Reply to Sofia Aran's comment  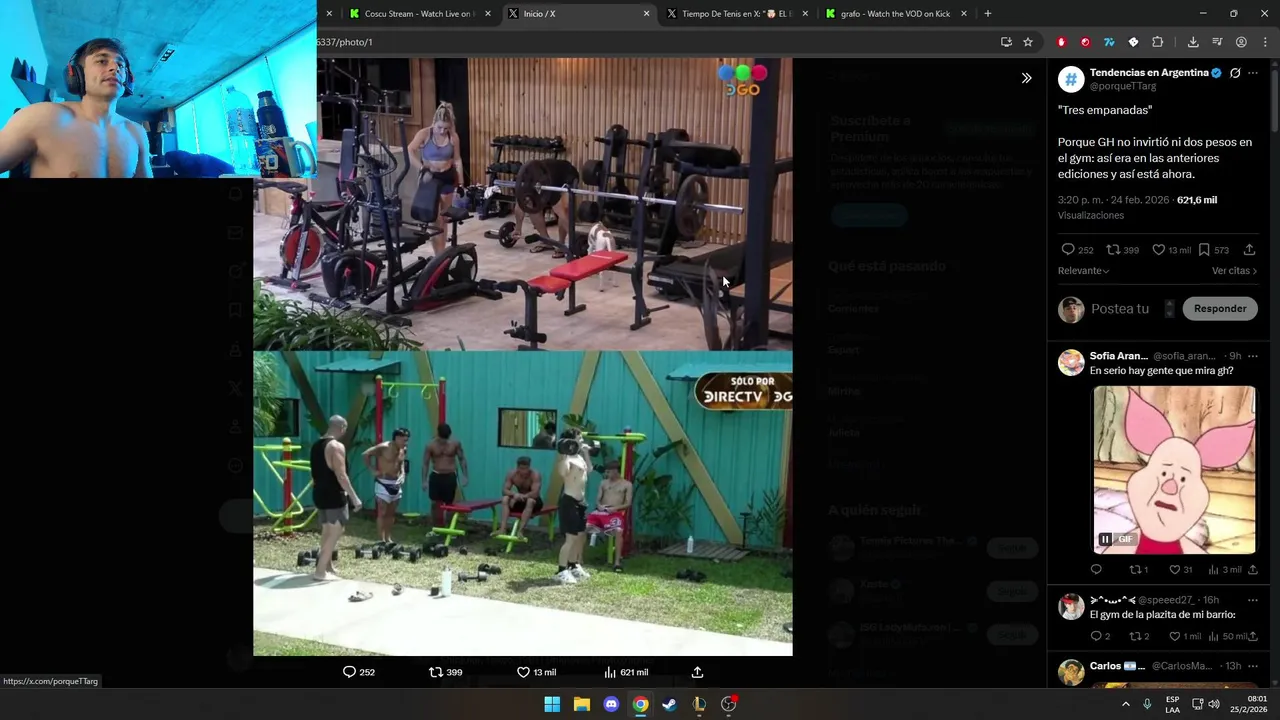click(x=1096, y=570)
